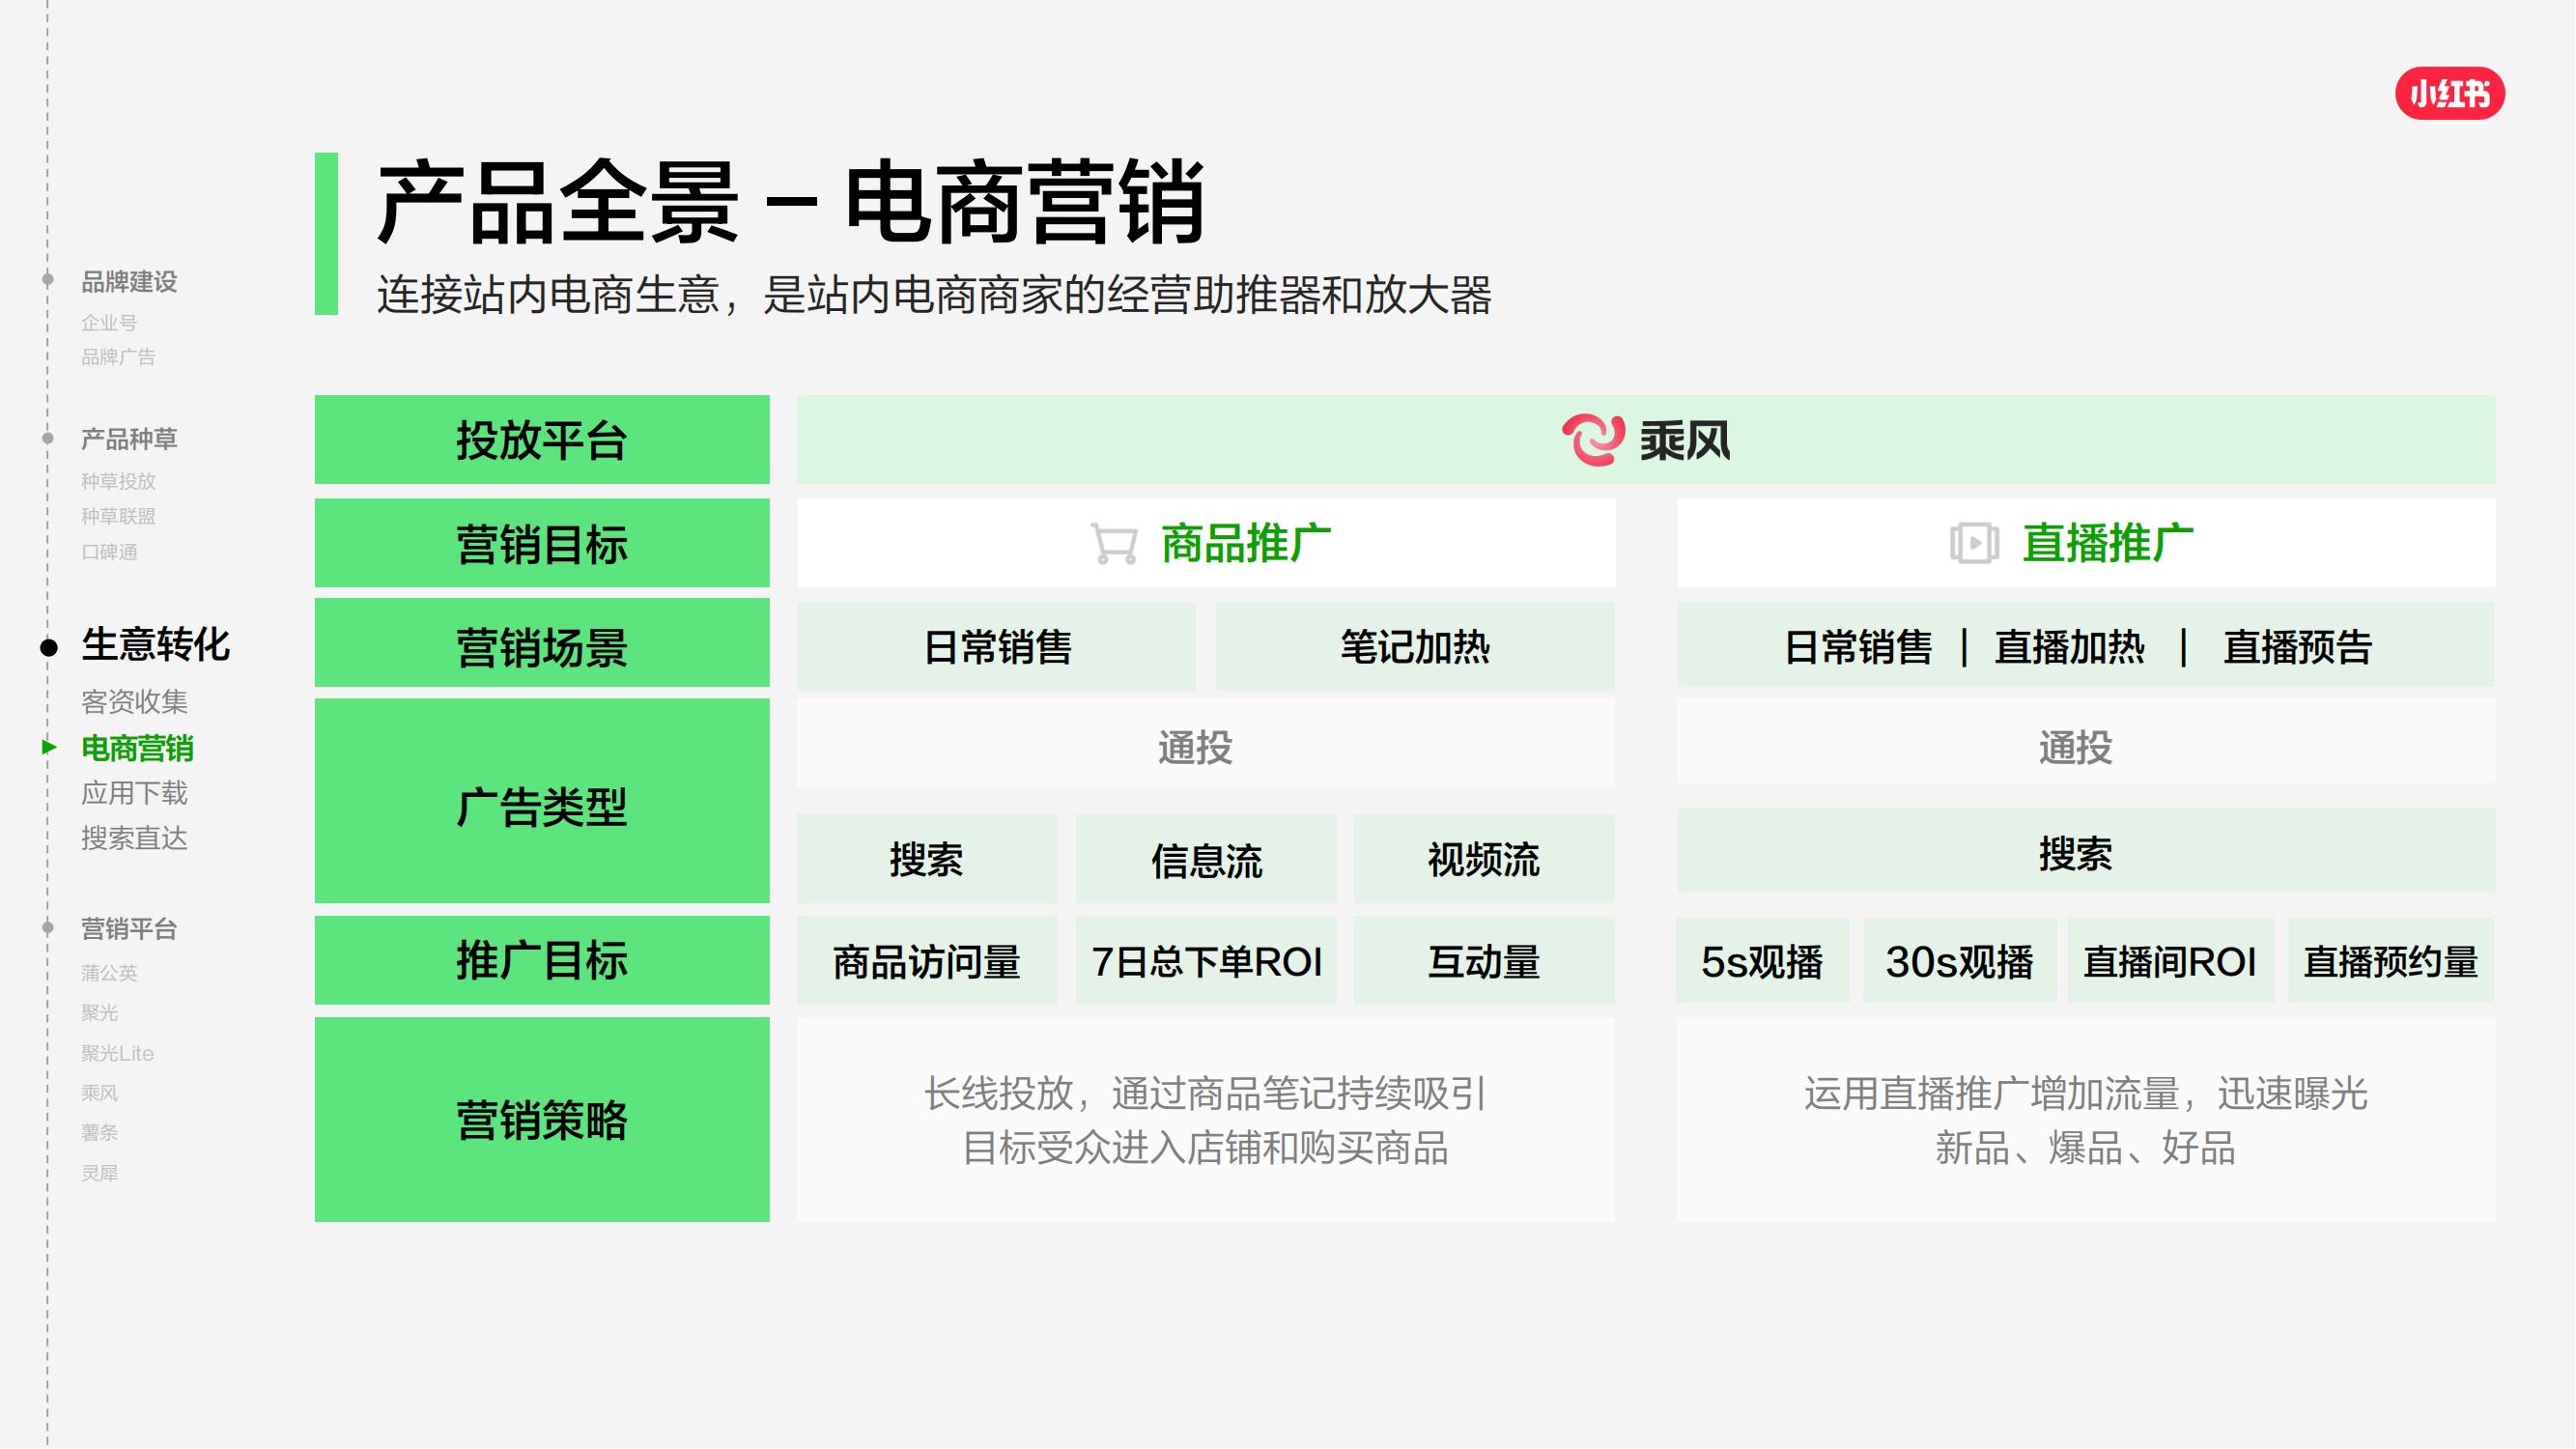Click the 搜索 cell under 商品推广
This screenshot has width=2576, height=1449.
click(927, 859)
